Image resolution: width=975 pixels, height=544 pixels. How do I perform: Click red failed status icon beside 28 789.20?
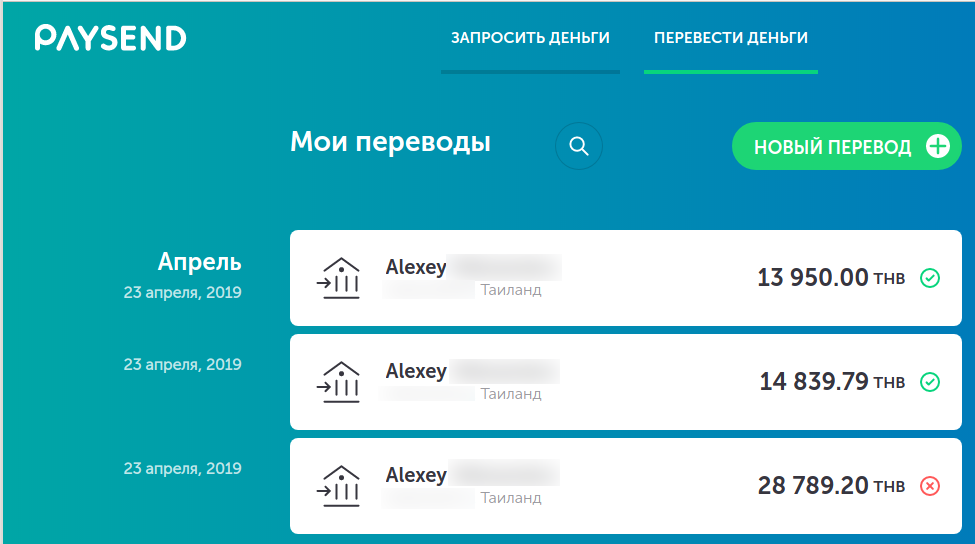coord(929,486)
